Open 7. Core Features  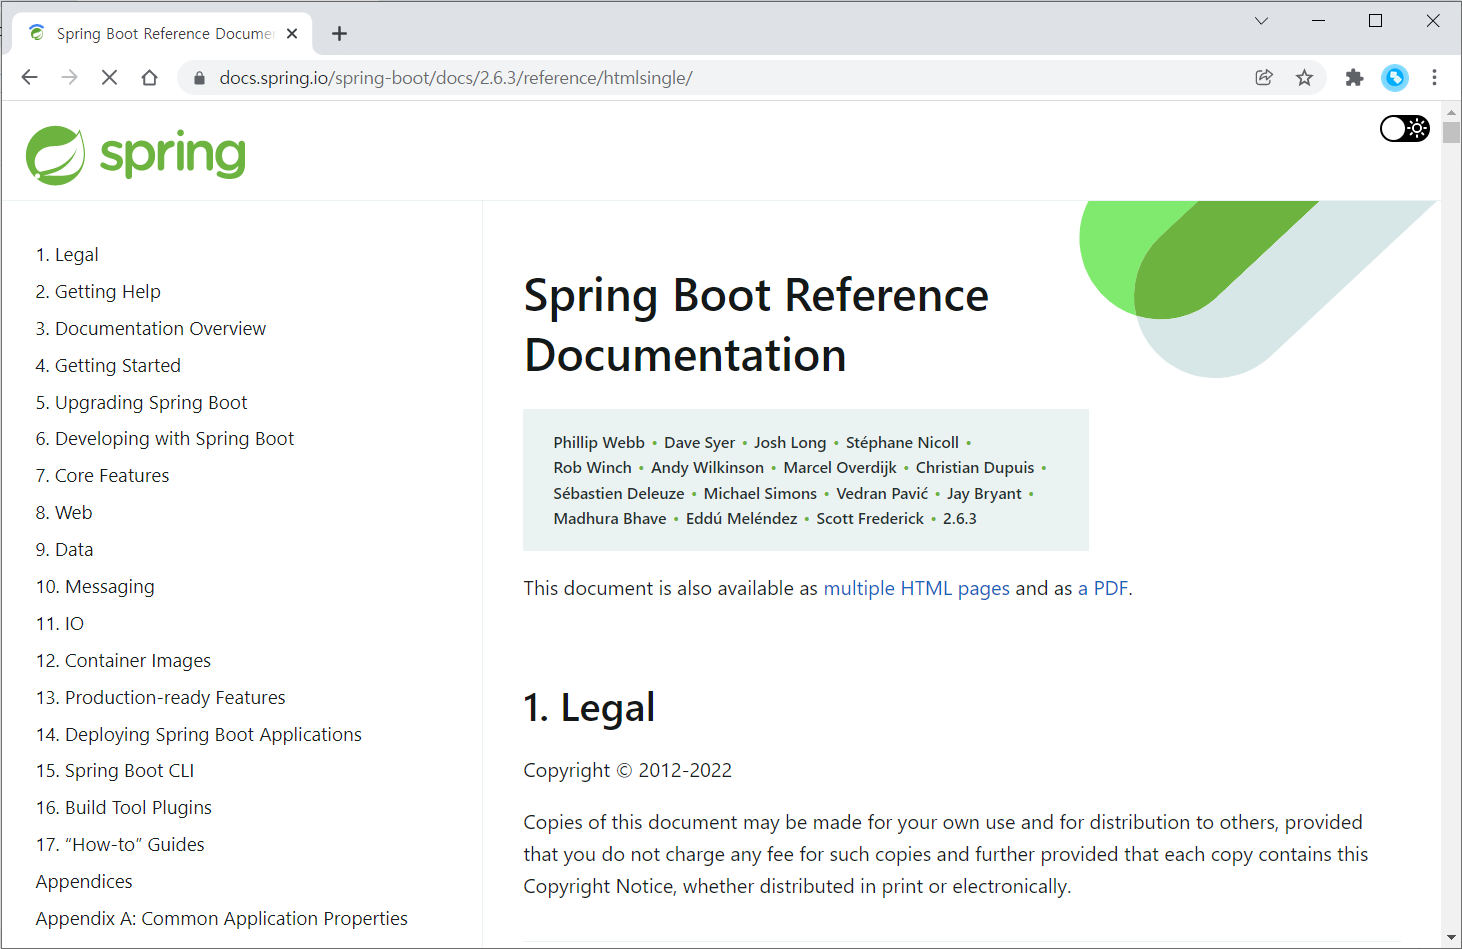[102, 476]
